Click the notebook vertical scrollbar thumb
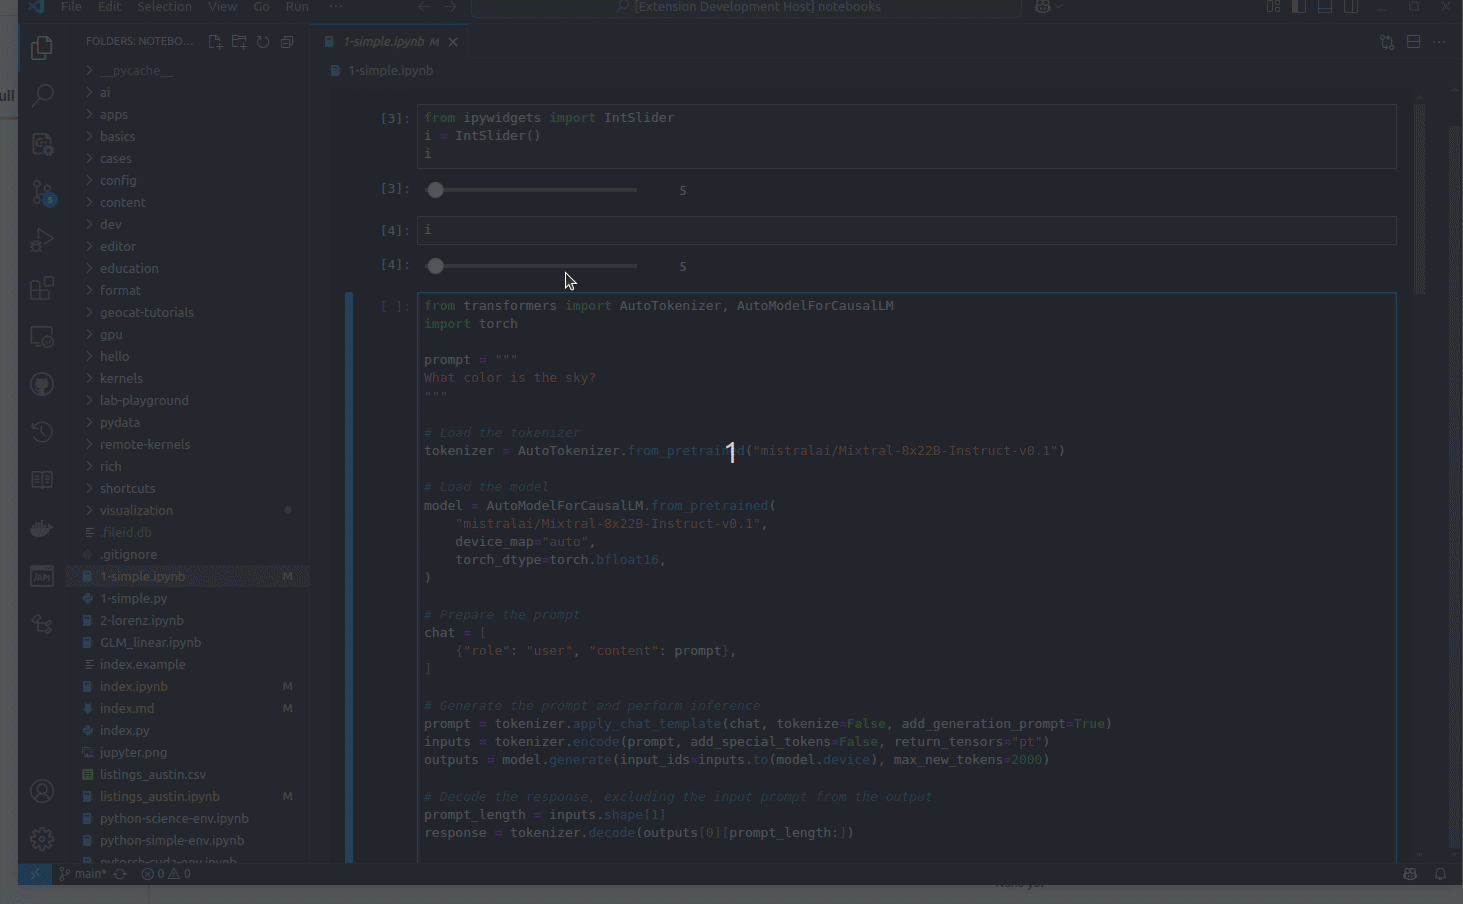 [1419, 199]
